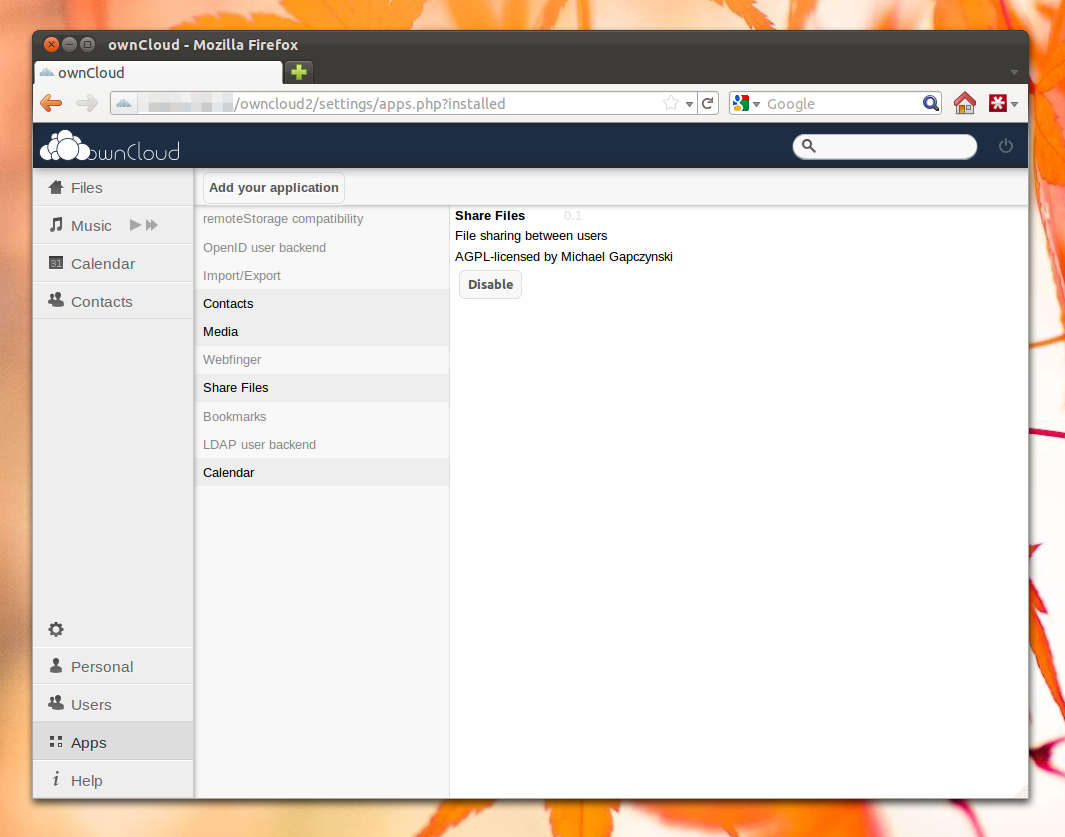Screen dimensions: 1065x837
Task: Select OpenID user backend in the app list
Action: [321, 248]
